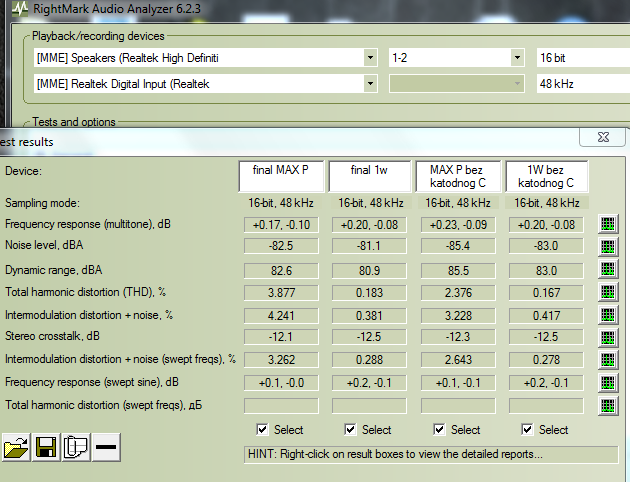
Task: Toggle Select checkbox under 1W bez katodnog C
Action: click(x=527, y=429)
